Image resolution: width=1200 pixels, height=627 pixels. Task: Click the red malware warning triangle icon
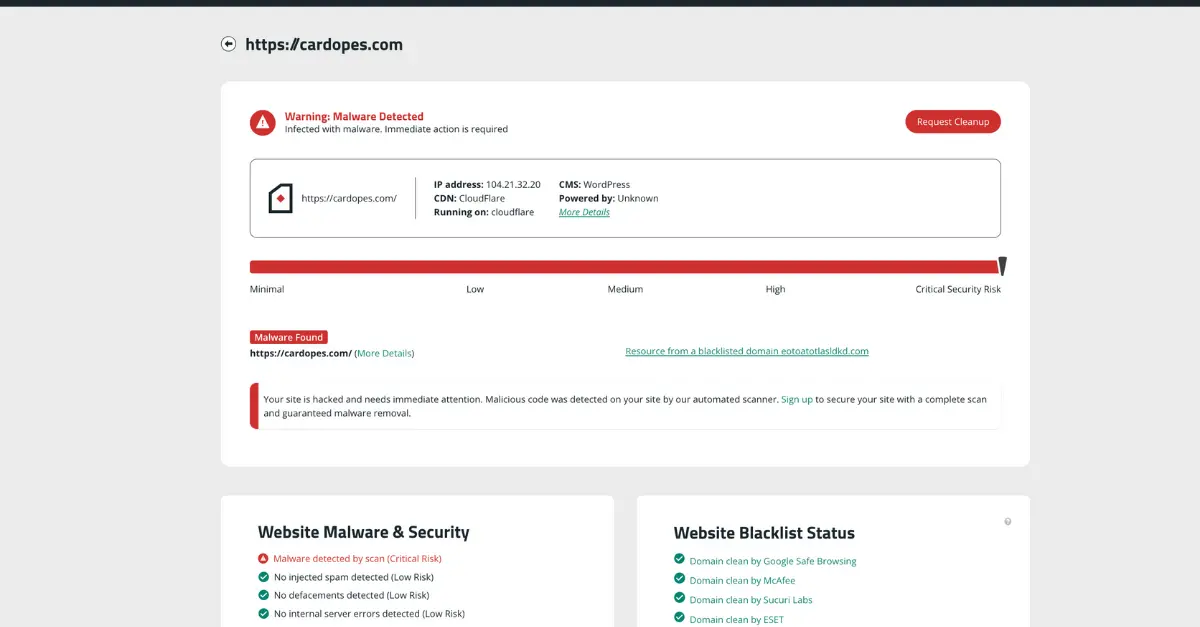point(262,122)
